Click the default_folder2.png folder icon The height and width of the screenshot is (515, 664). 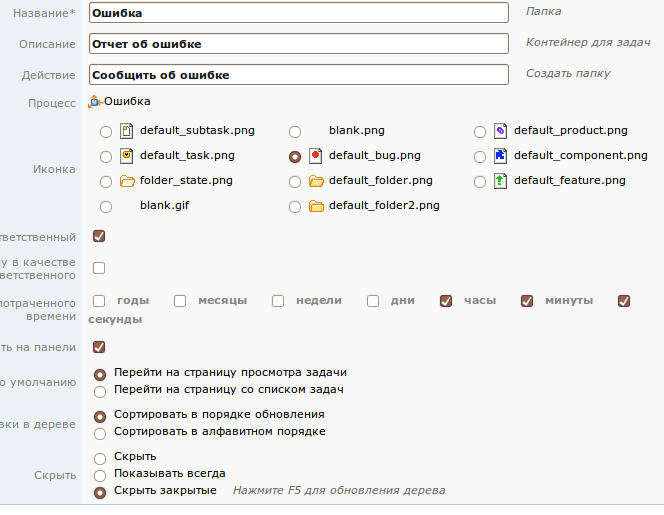pyautogui.click(x=316, y=206)
